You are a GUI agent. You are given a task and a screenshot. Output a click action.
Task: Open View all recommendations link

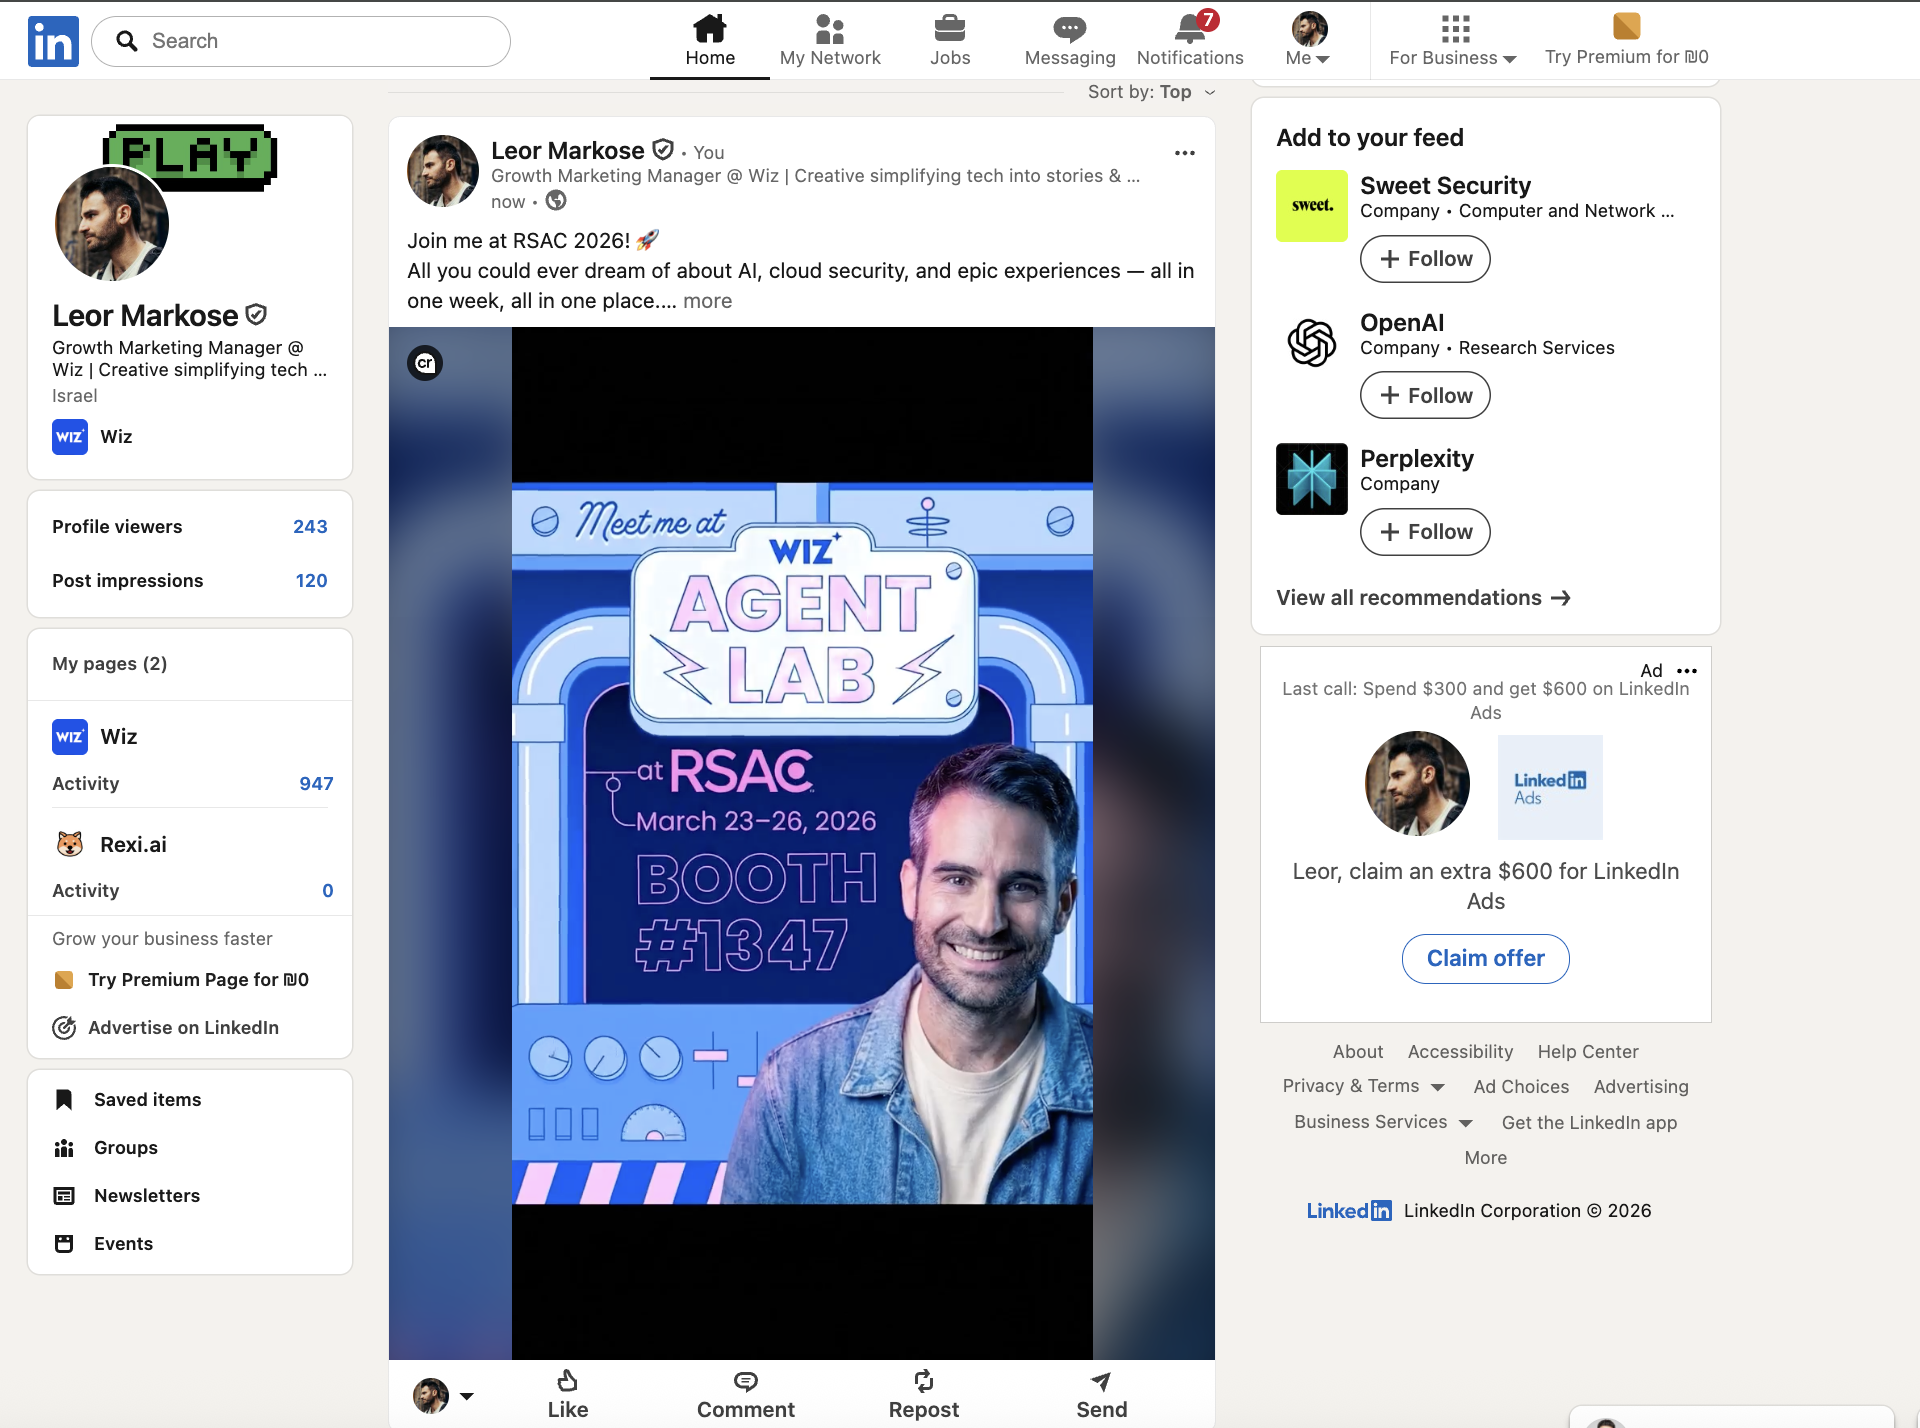point(1422,598)
